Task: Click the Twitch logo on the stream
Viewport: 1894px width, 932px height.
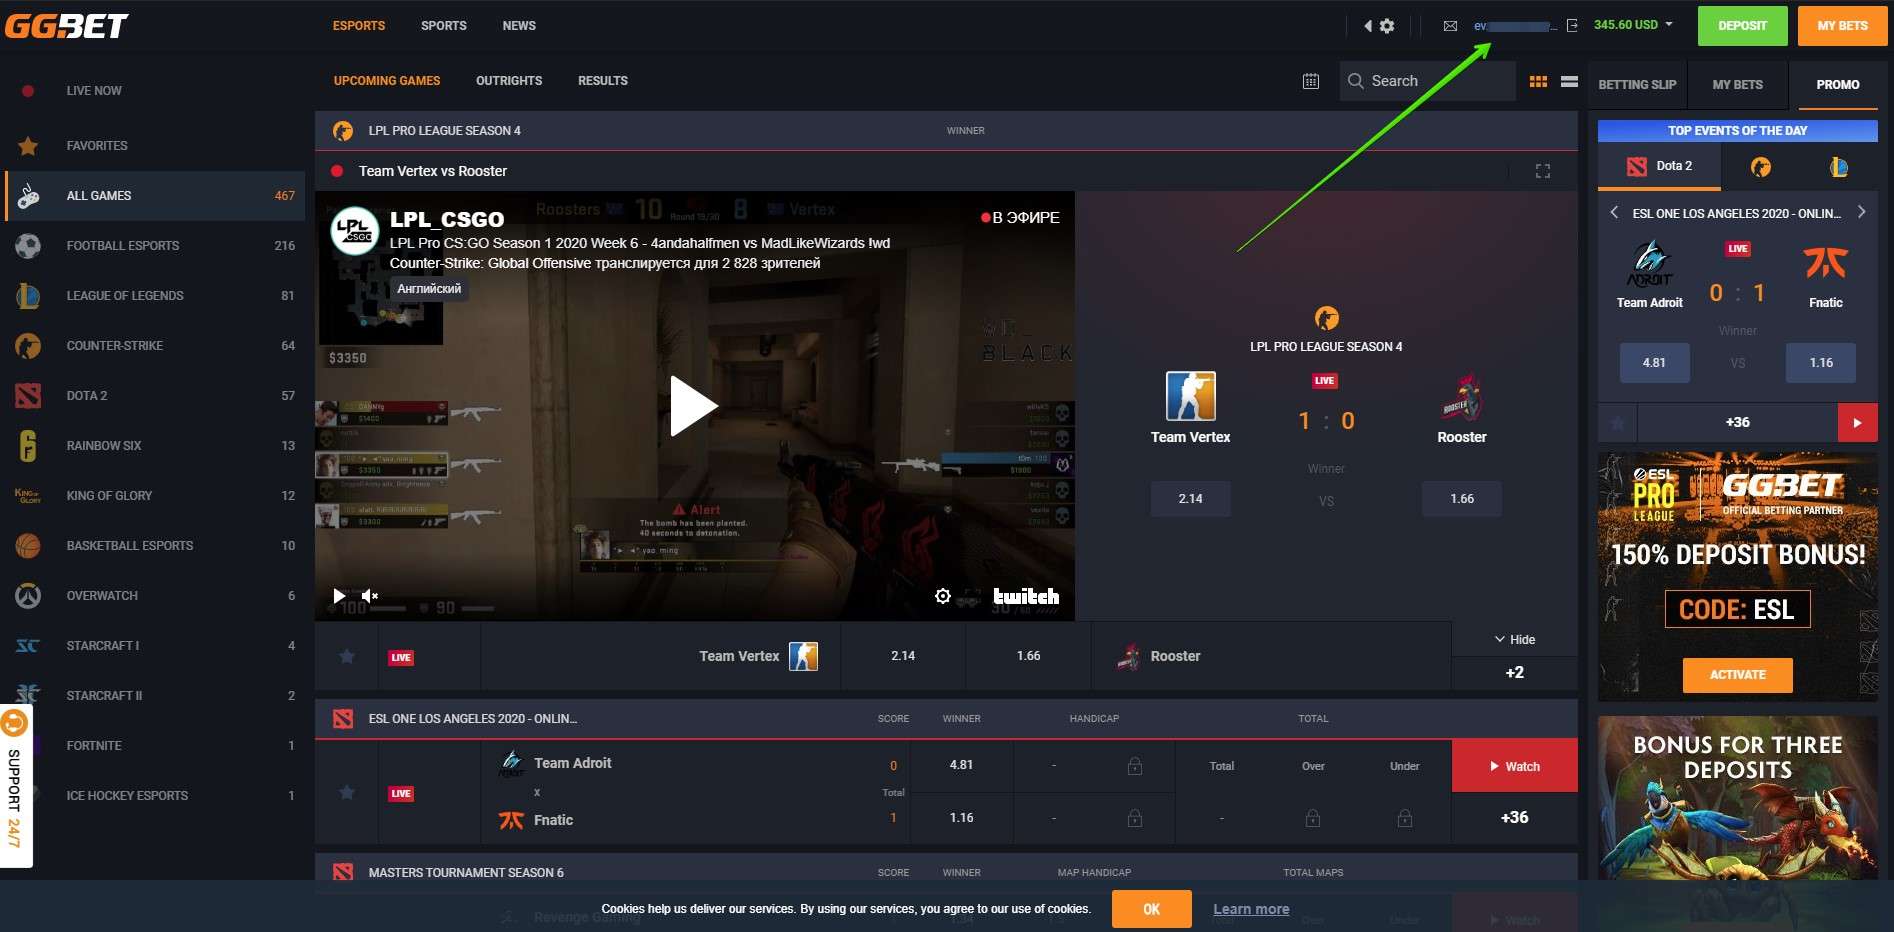Action: click(1026, 596)
